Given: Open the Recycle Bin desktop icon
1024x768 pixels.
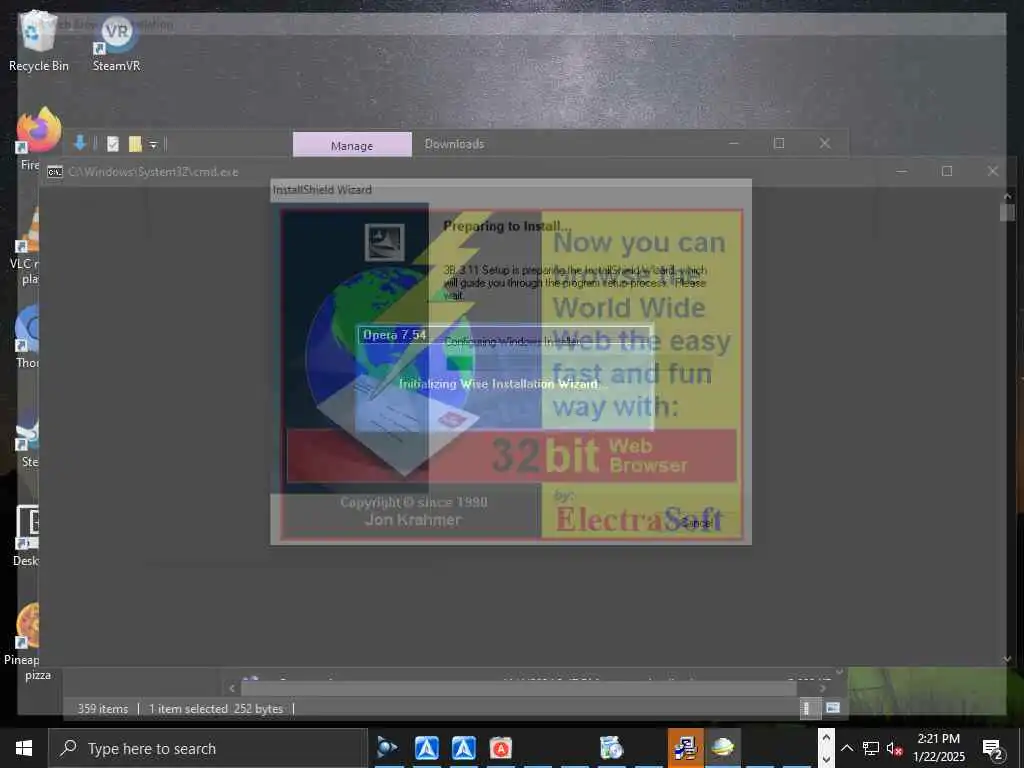Looking at the screenshot, I should 38,40.
